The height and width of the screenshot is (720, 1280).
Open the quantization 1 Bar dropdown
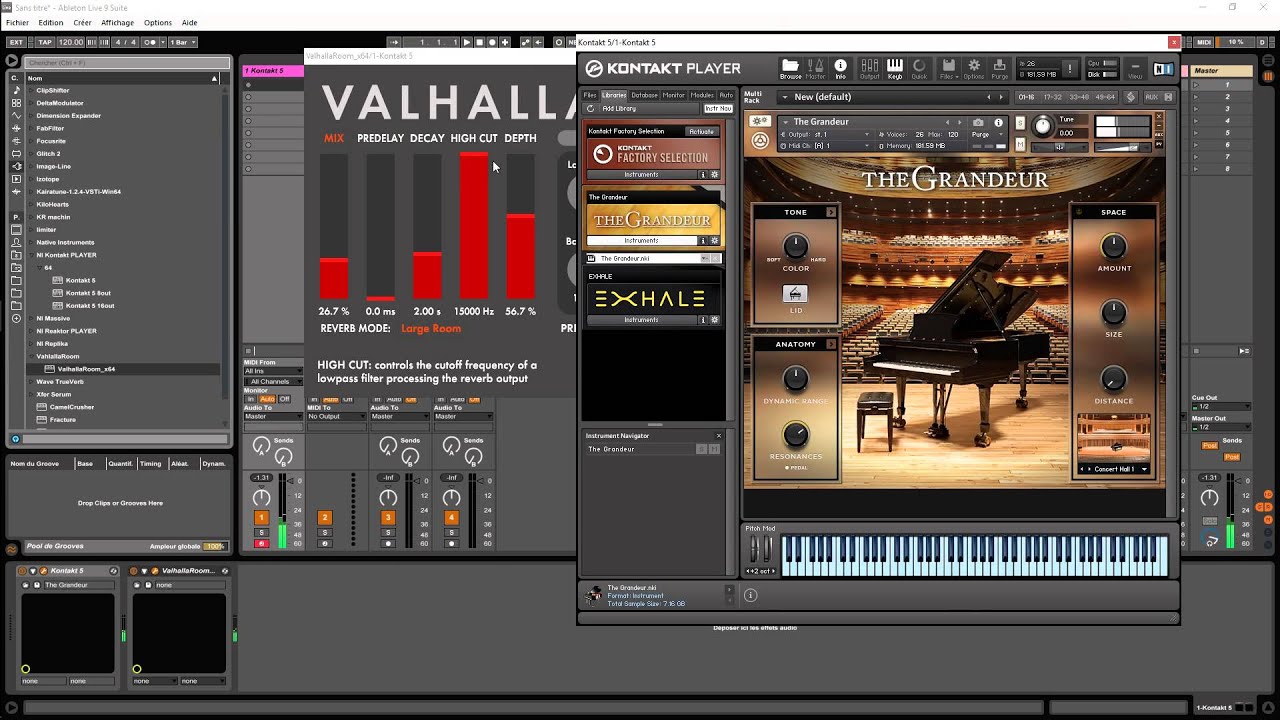click(x=182, y=42)
